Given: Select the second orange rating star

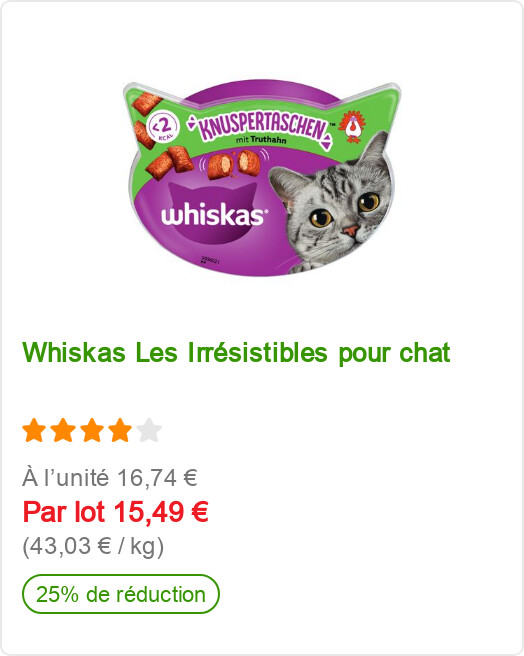Looking at the screenshot, I should click(x=63, y=430).
